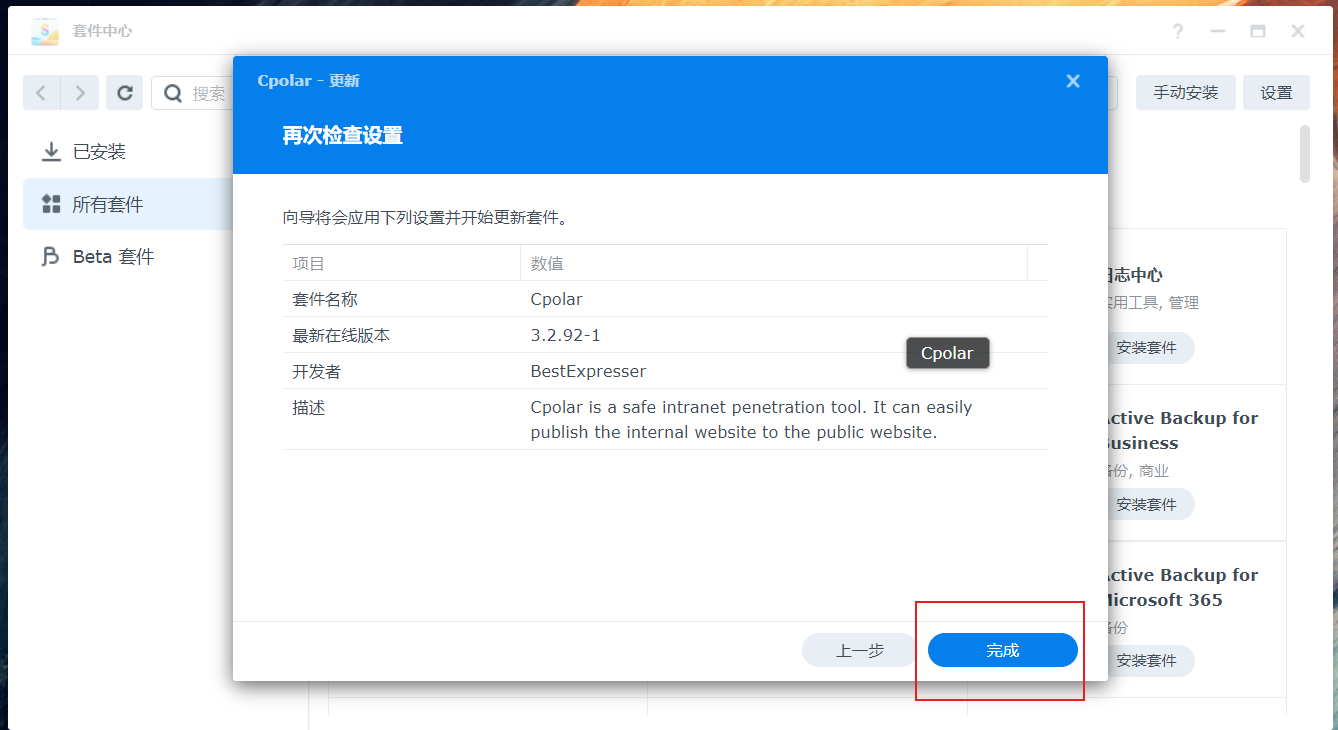1338x730 pixels.
Task: Click inside the 搜索 search field
Action: pos(210,92)
